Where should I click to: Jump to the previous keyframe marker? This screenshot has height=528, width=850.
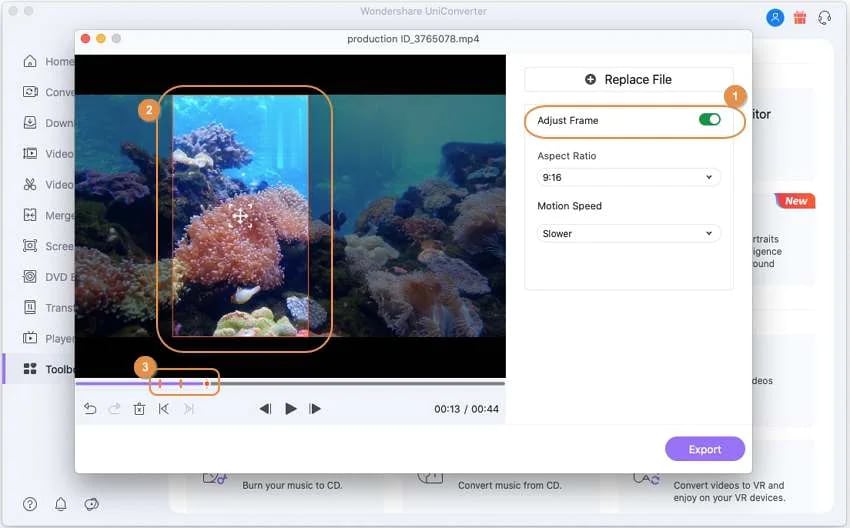[164, 409]
